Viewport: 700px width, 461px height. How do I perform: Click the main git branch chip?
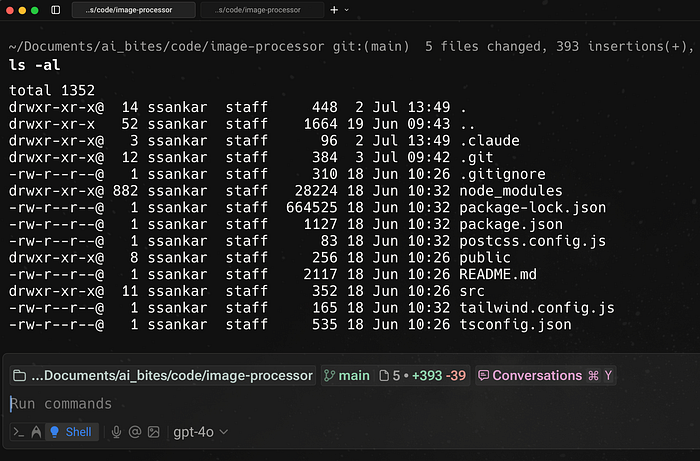(x=347, y=376)
